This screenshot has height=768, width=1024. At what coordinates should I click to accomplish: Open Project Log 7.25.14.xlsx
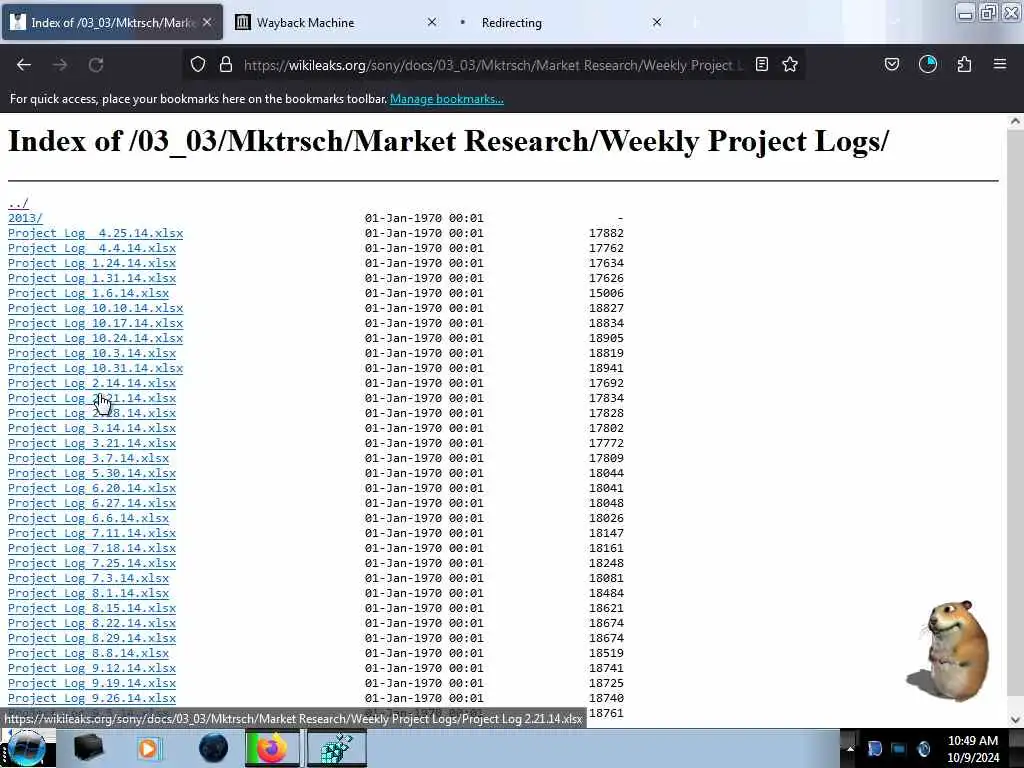[92, 564]
